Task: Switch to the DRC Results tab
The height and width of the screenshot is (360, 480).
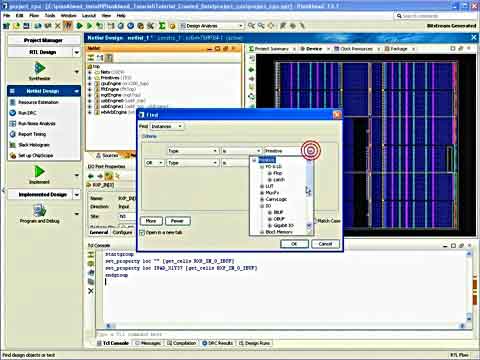Action: click(x=217, y=343)
